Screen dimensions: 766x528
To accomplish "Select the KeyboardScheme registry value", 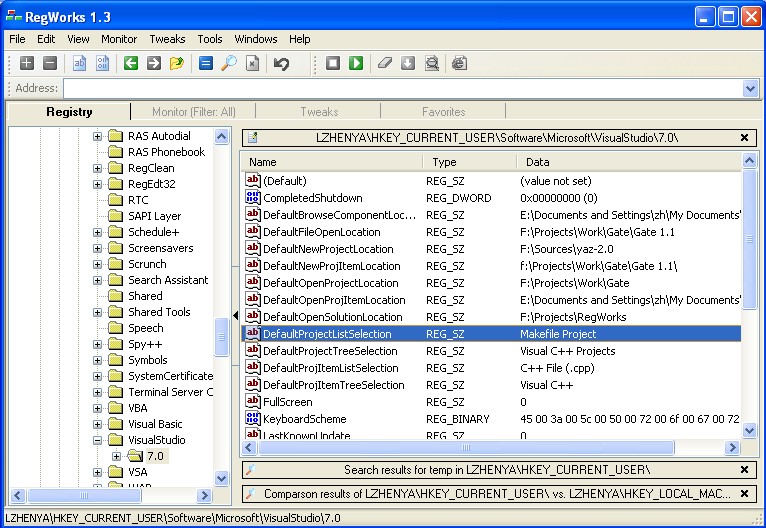I will [304, 419].
